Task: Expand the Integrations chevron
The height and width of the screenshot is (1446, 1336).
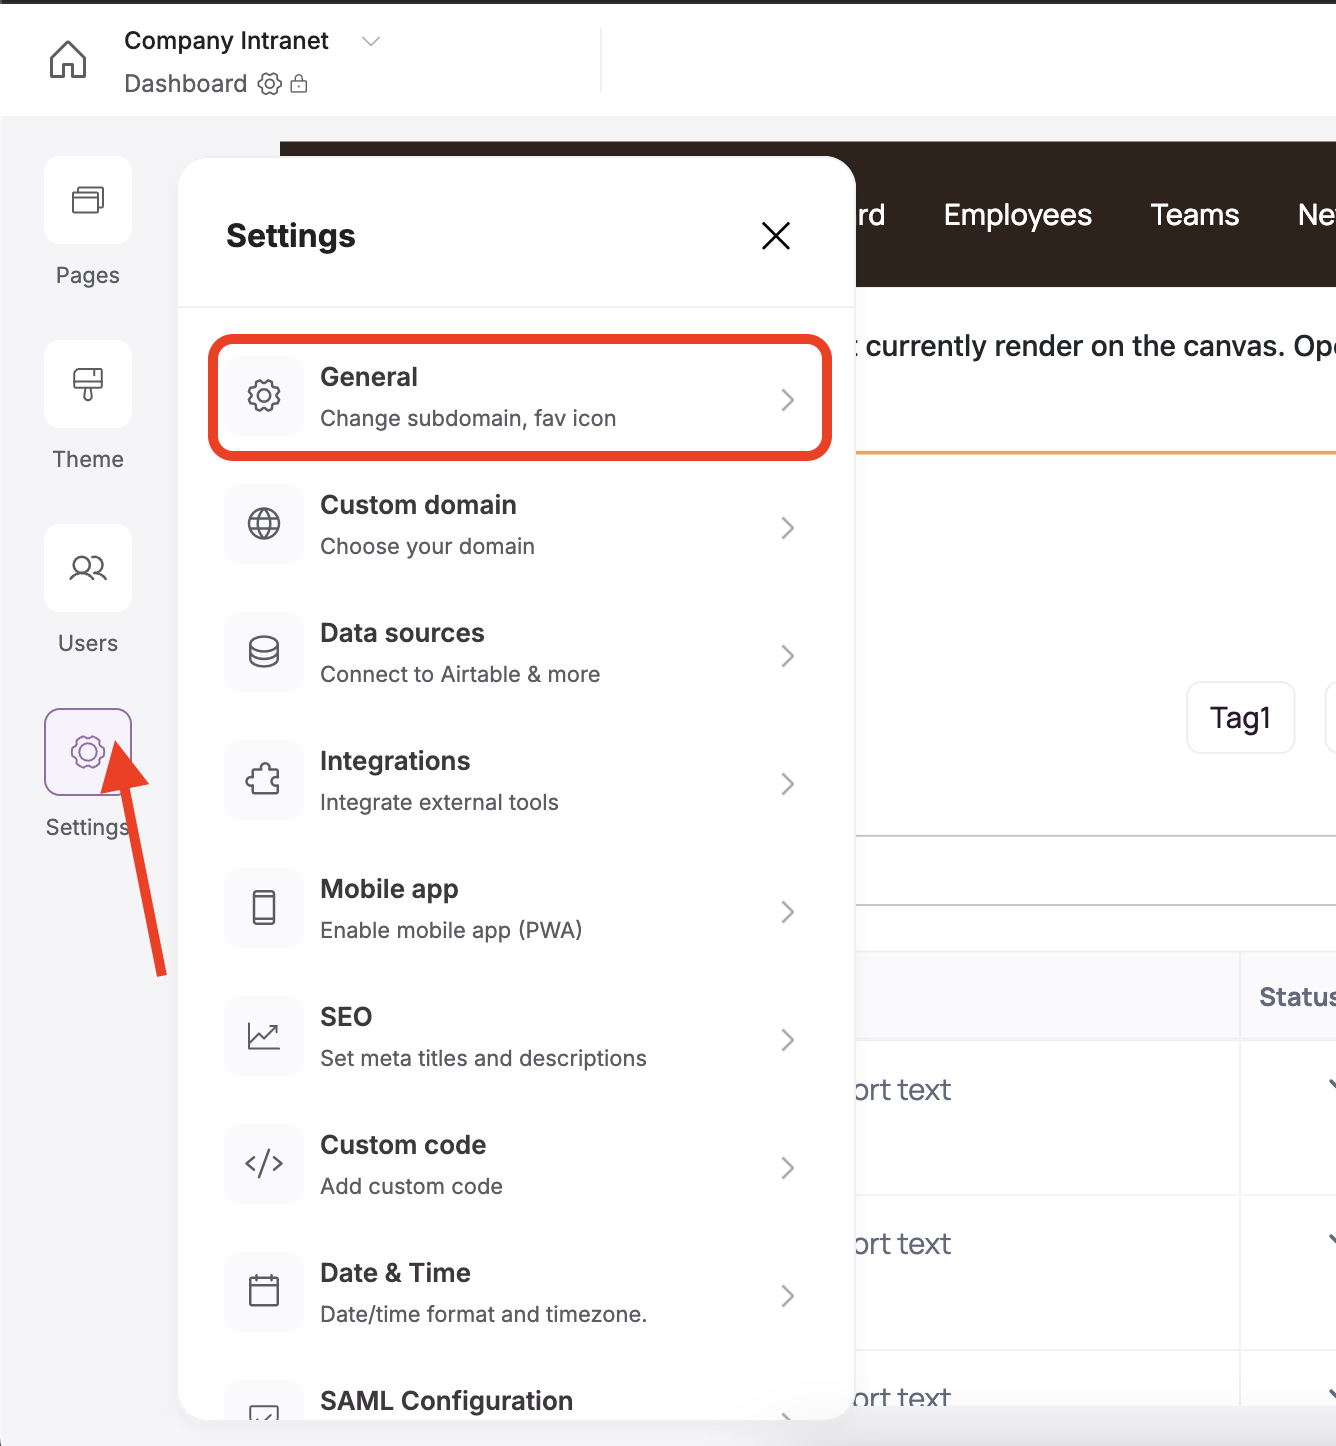Action: [788, 784]
